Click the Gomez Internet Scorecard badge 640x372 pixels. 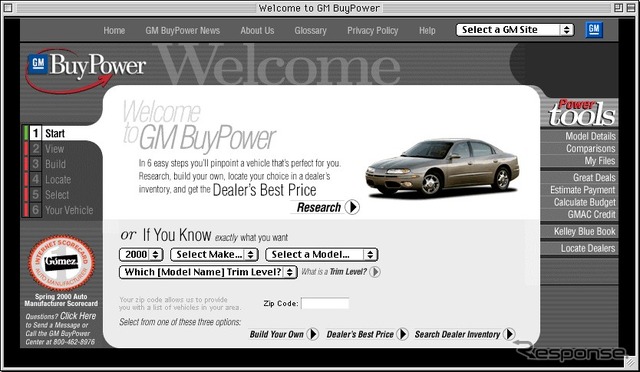[x=62, y=263]
